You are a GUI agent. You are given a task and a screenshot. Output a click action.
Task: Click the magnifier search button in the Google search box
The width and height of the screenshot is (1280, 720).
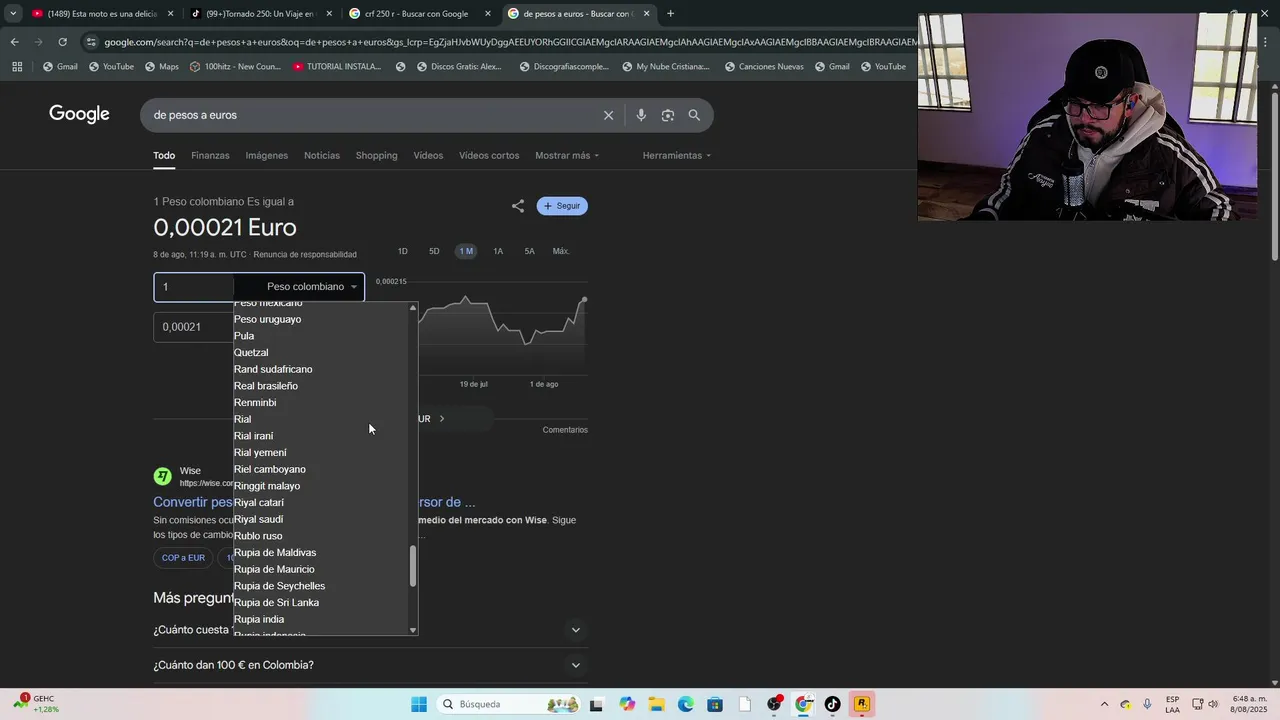coord(694,115)
